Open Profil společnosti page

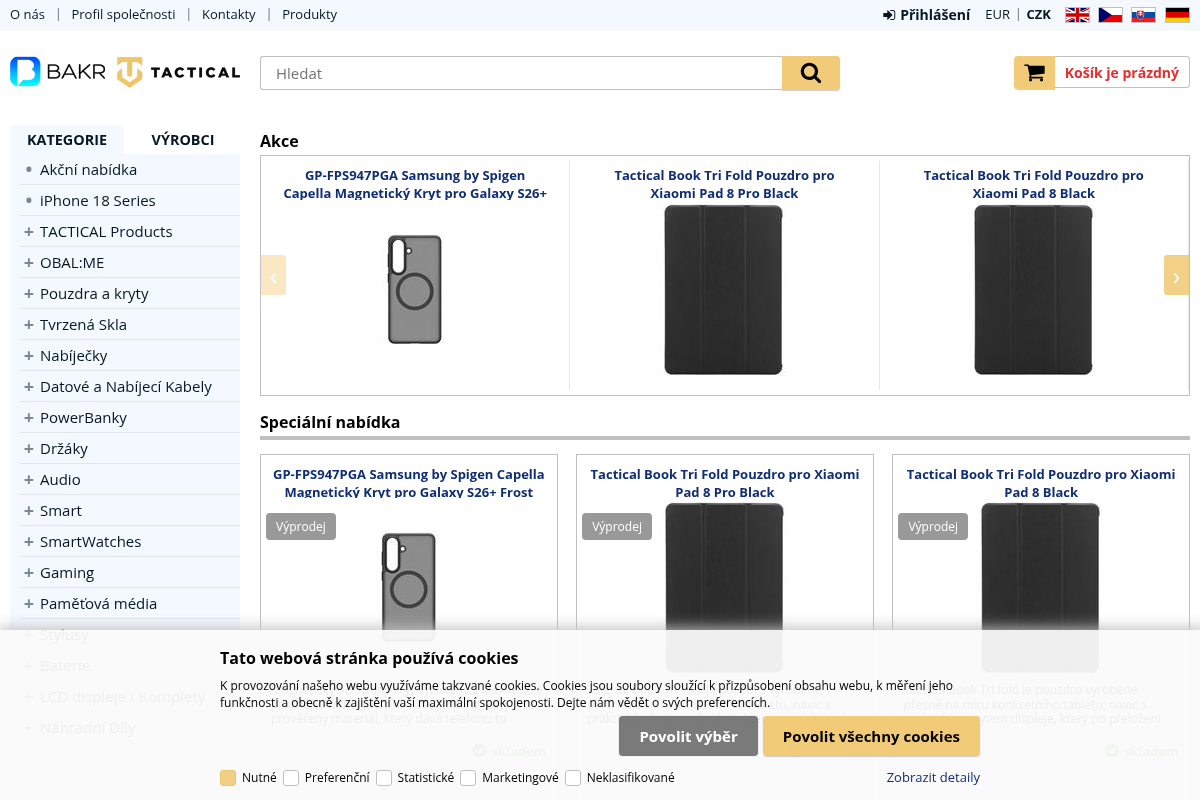(x=124, y=15)
